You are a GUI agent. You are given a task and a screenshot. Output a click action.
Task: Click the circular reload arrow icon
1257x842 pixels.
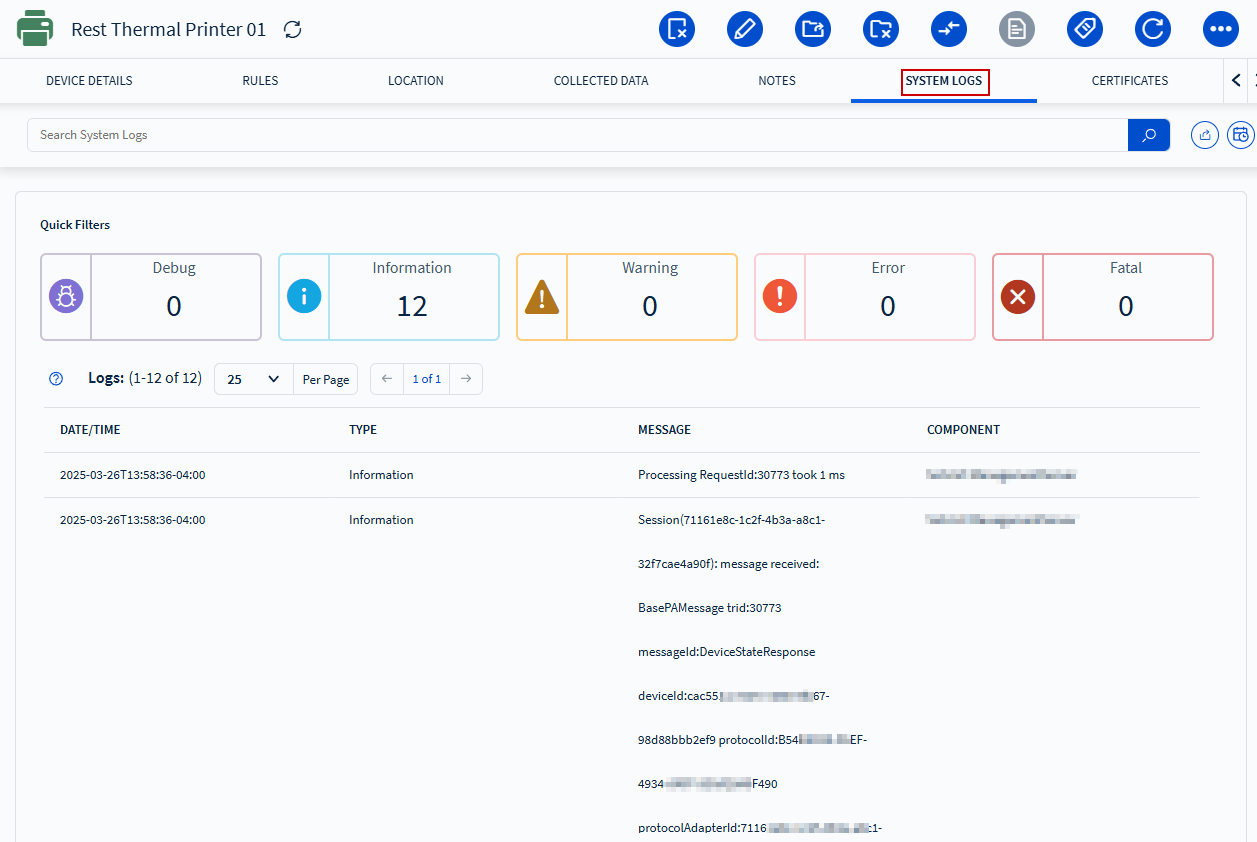click(x=1153, y=29)
